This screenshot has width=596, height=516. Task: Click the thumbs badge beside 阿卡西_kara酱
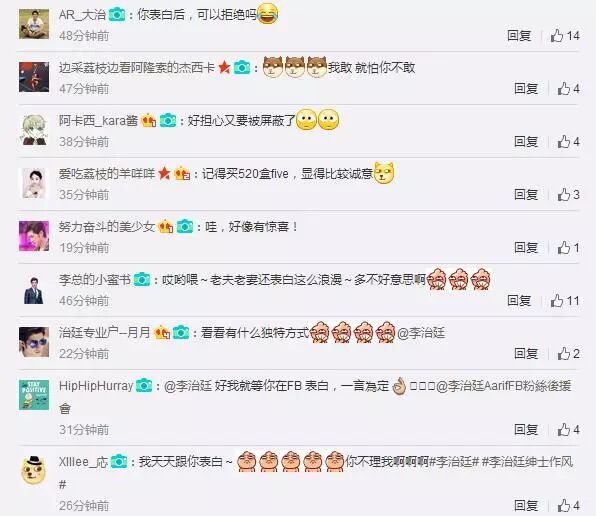click(x=149, y=121)
